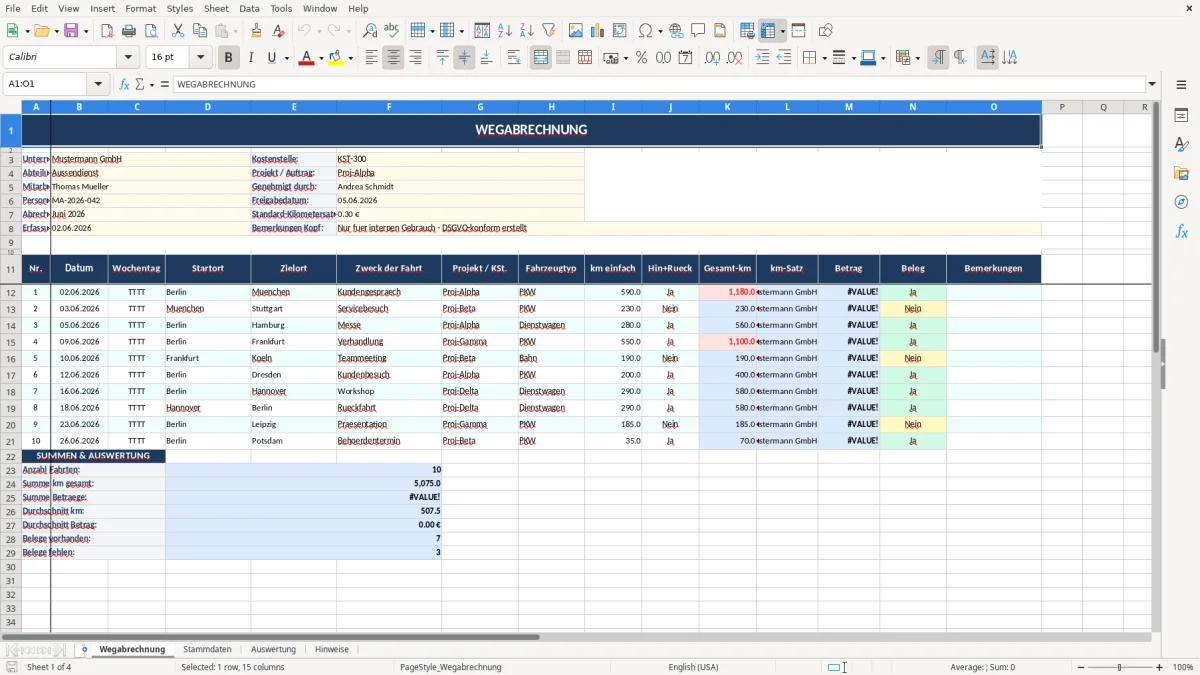Open the sidebar Gallery panel icon

pos(1181,173)
